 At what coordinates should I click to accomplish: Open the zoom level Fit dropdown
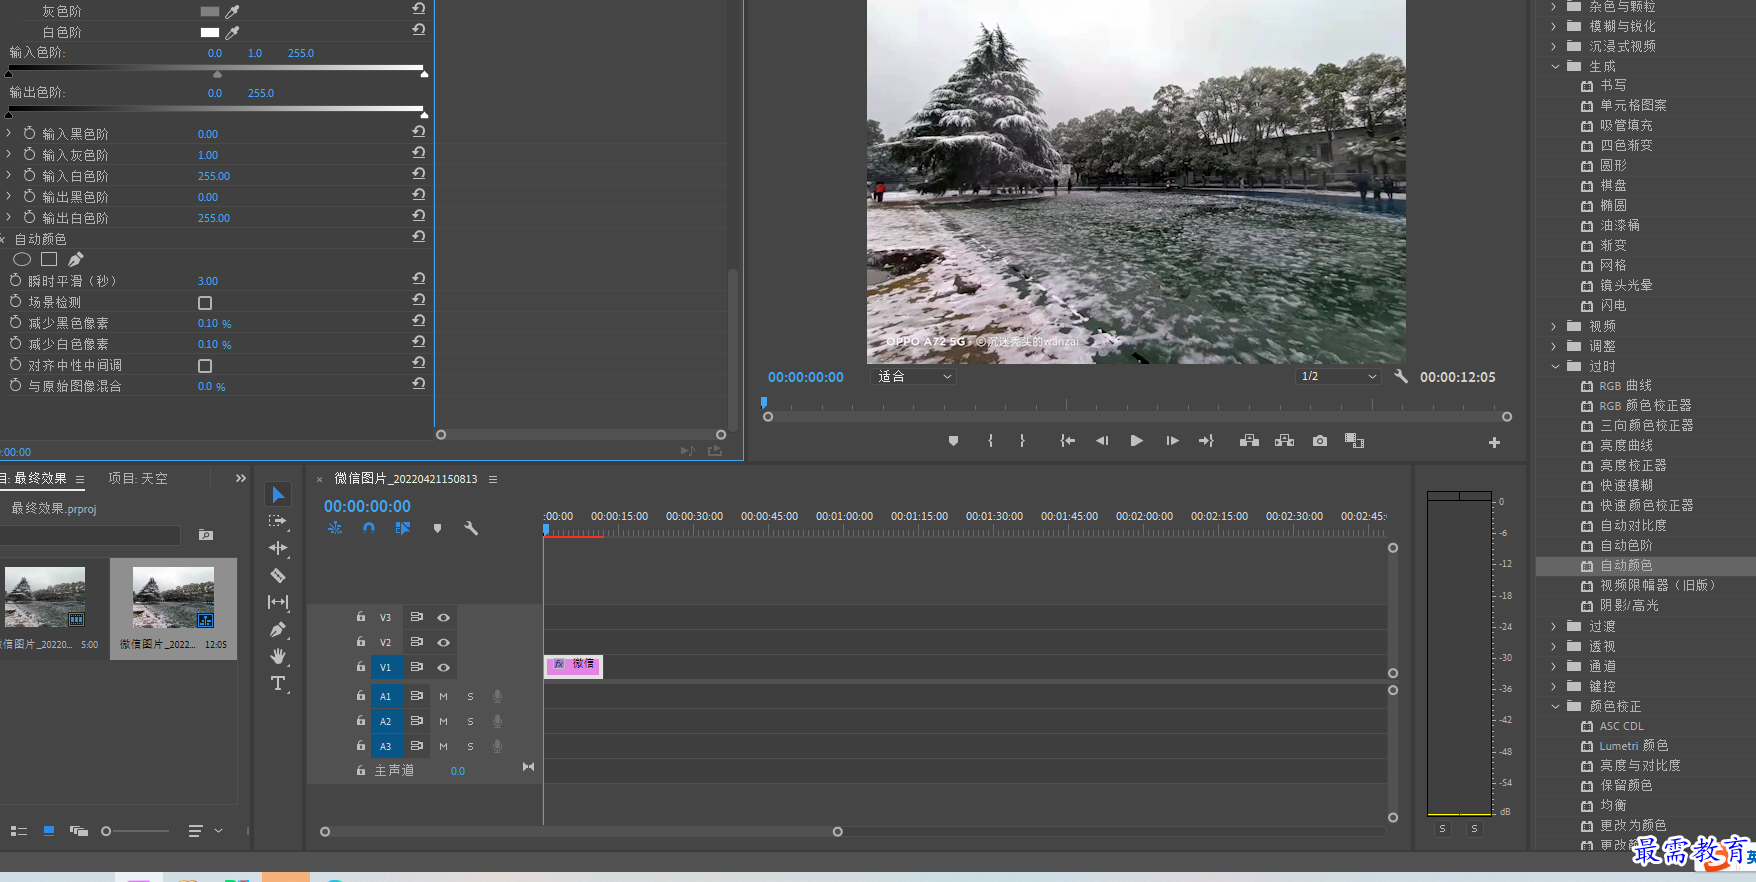(x=914, y=377)
